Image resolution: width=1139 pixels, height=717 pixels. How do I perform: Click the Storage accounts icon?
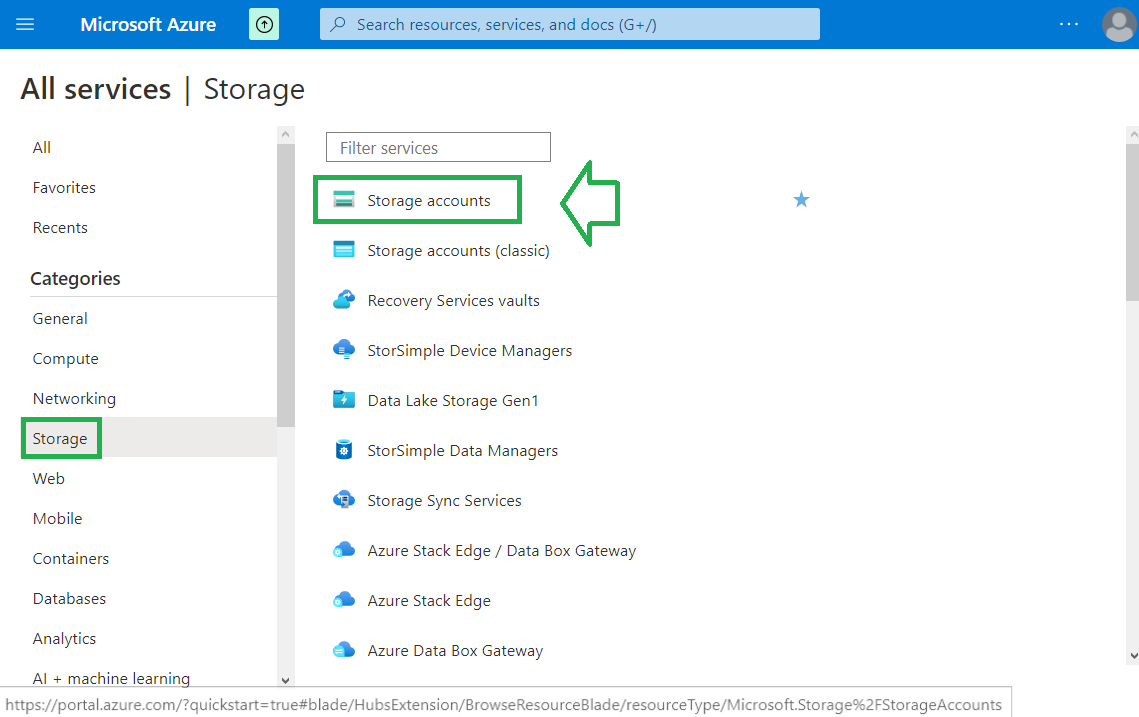click(344, 200)
